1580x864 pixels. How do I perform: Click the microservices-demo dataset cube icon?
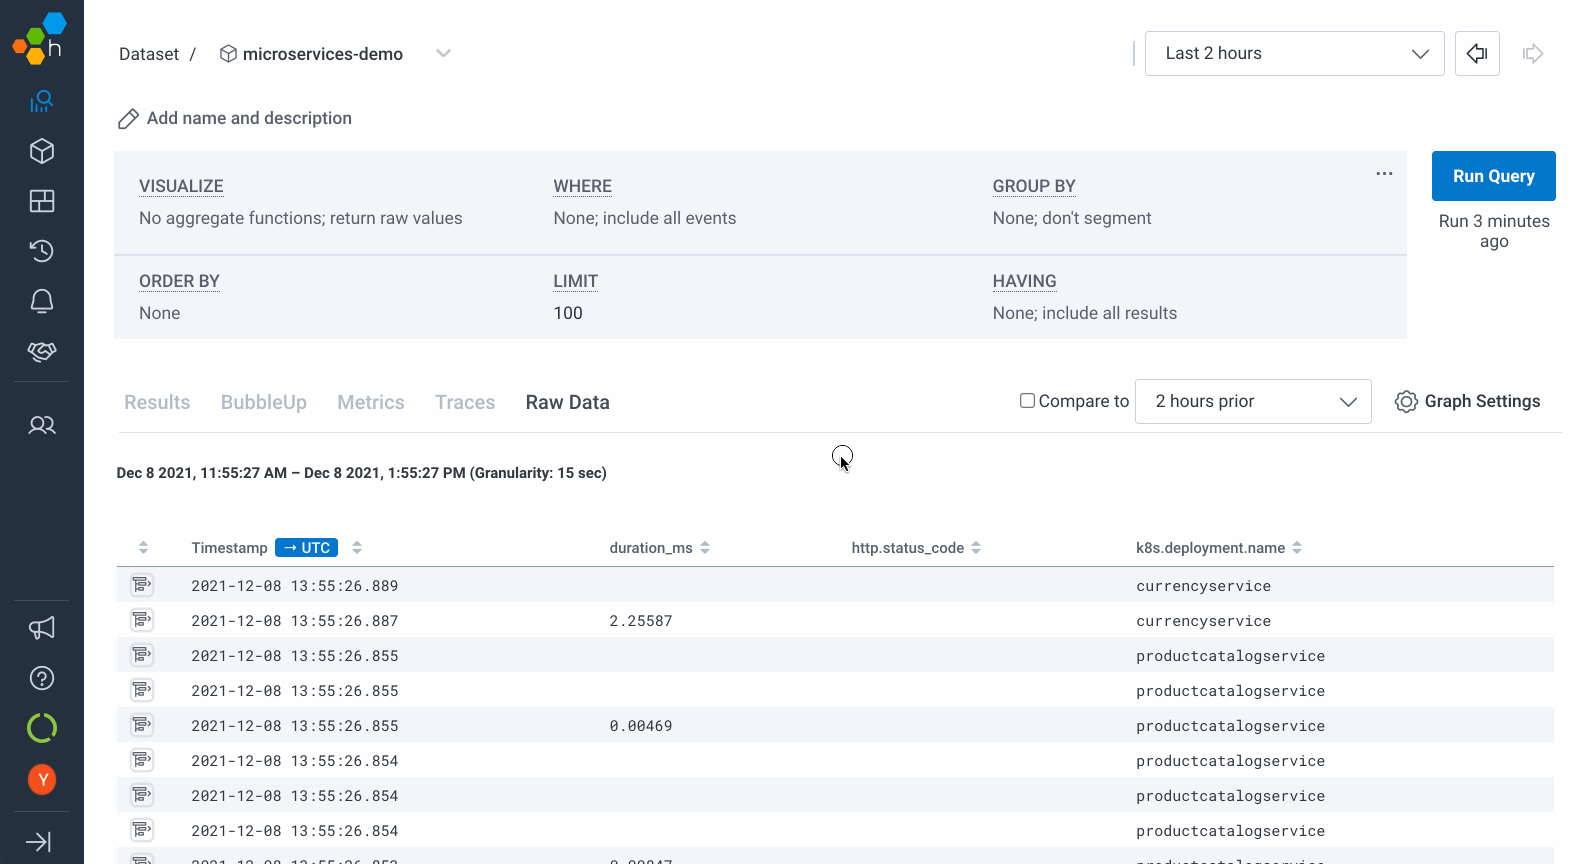pos(228,54)
